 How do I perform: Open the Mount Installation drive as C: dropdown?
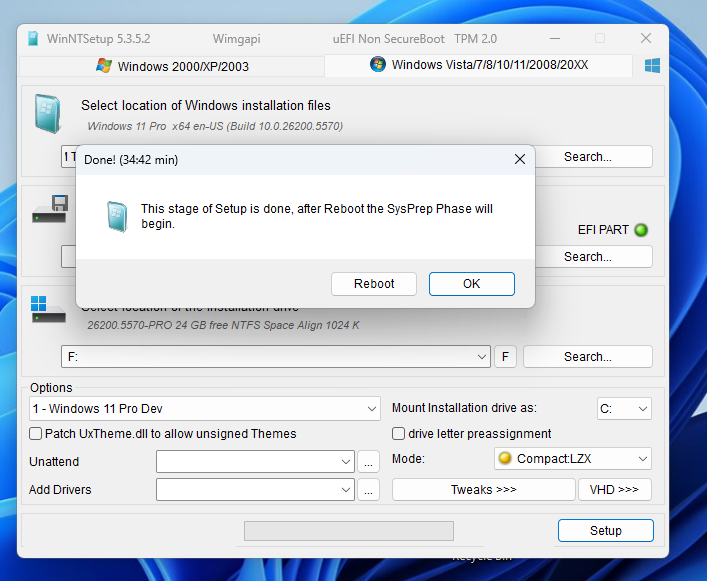[624, 409]
